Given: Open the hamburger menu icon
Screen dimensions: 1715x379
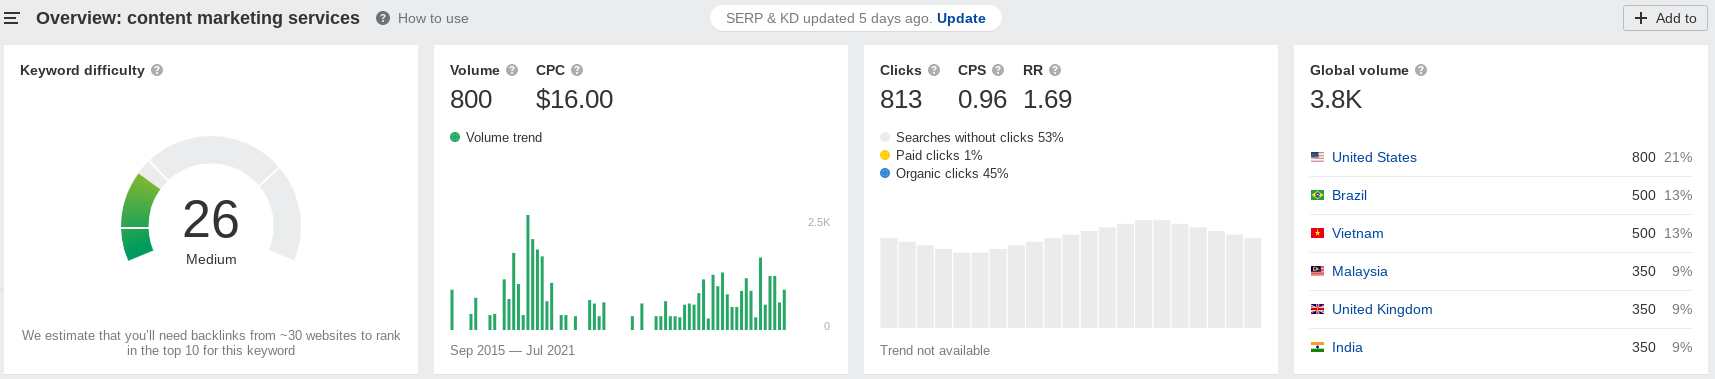Looking at the screenshot, I should 12,18.
